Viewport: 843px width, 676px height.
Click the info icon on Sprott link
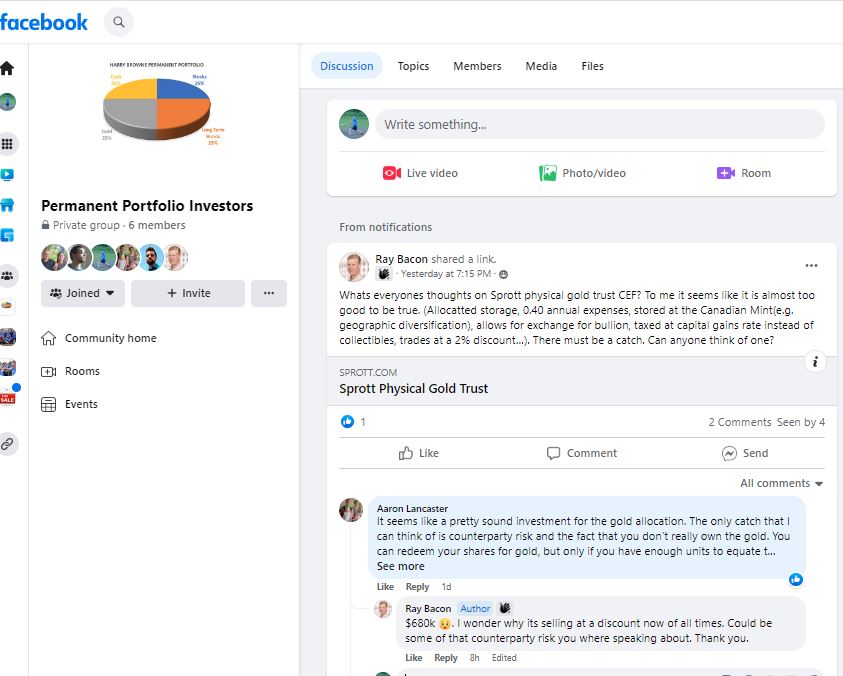[x=815, y=362]
